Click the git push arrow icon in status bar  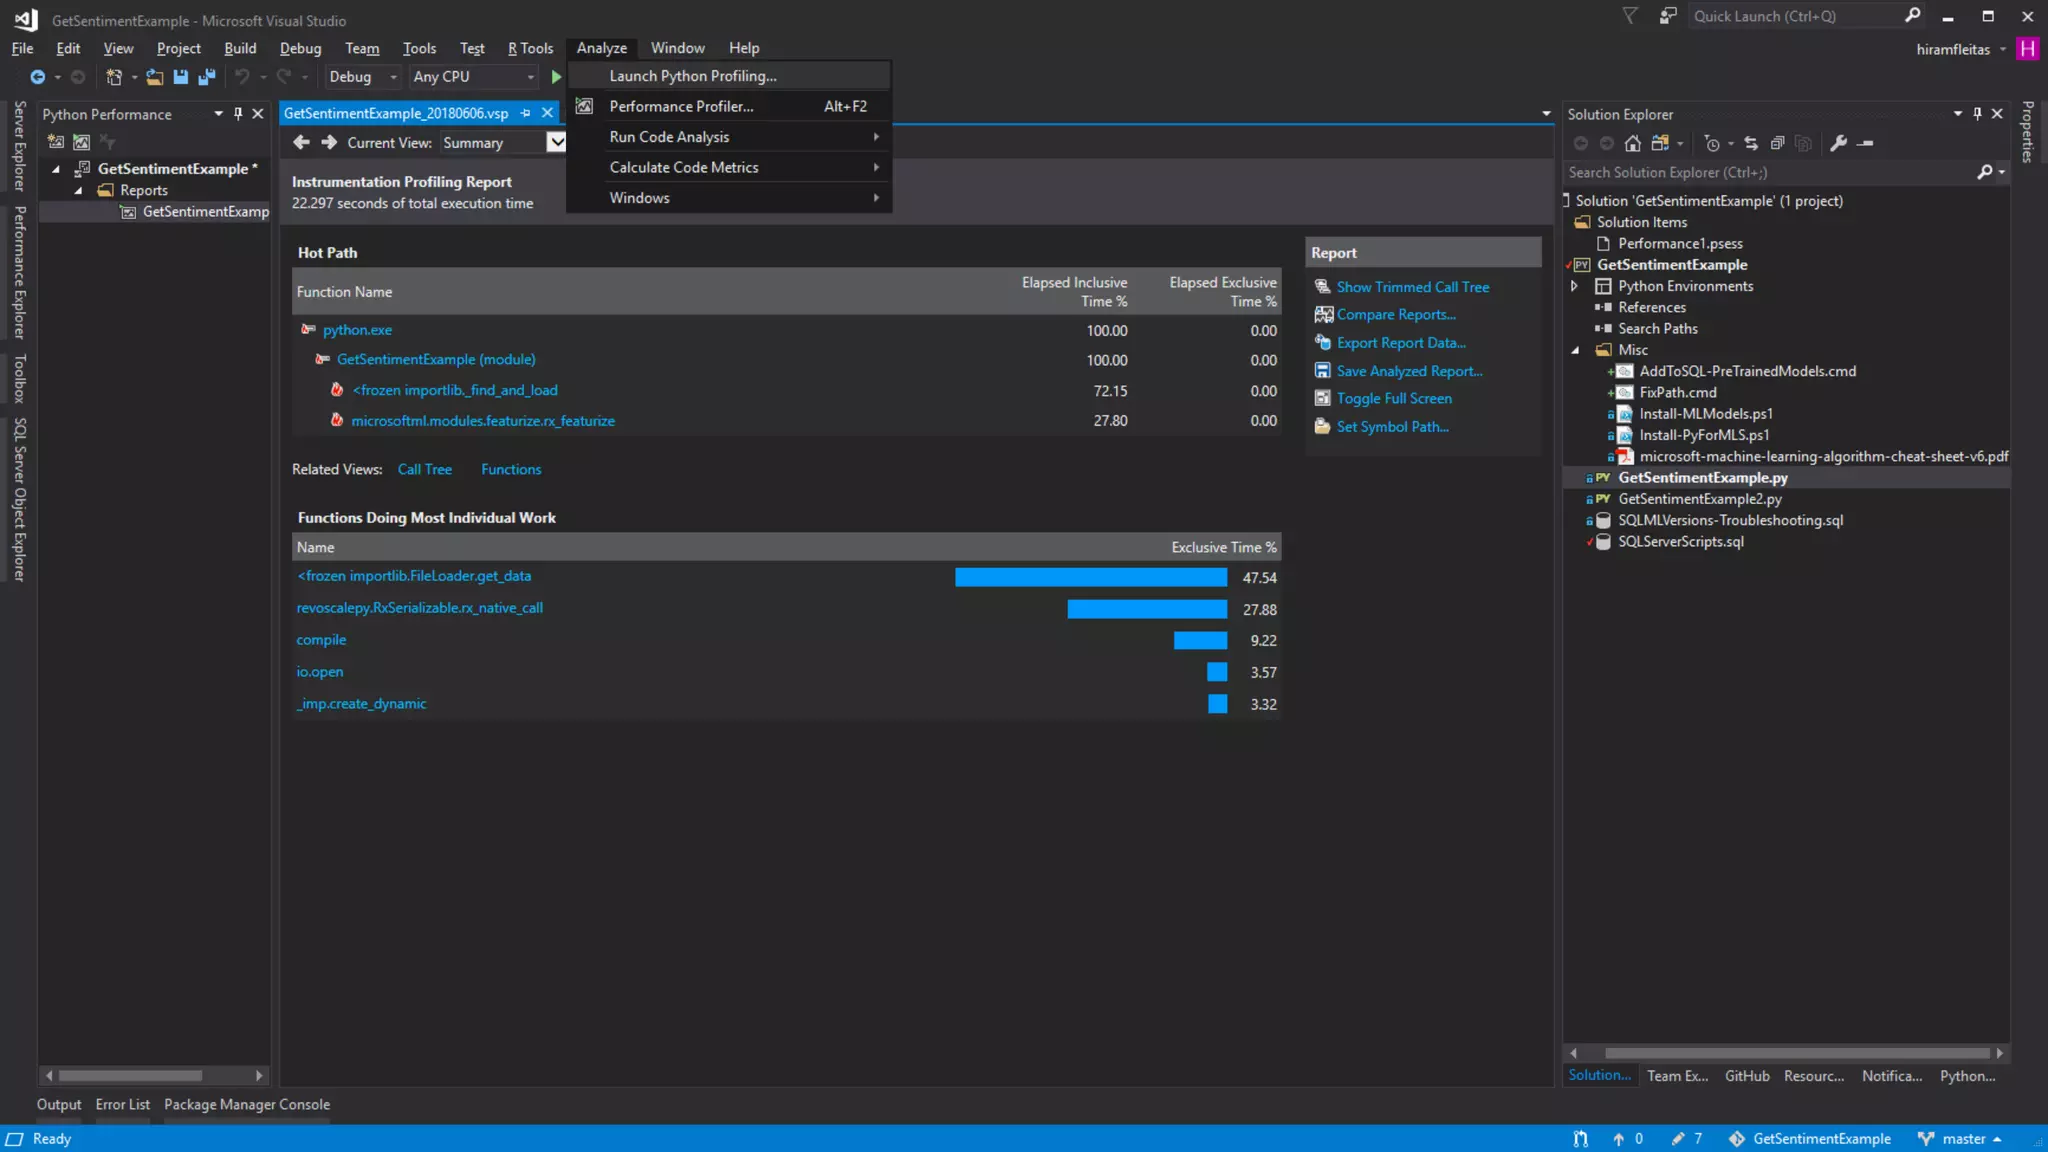click(1618, 1138)
